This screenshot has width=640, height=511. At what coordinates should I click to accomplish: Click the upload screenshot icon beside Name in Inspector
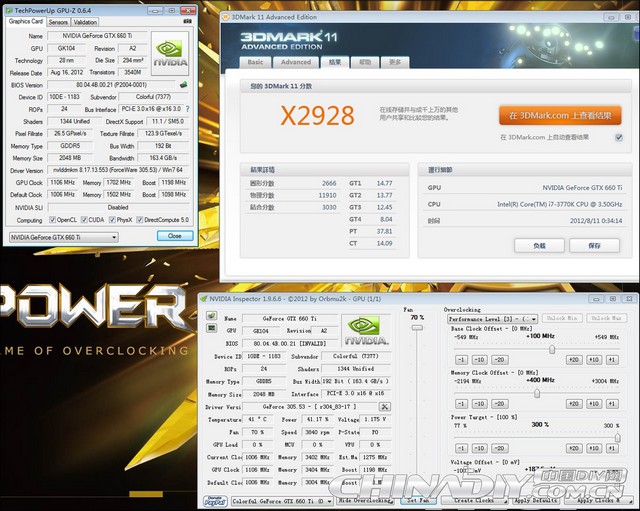[x=211, y=315]
